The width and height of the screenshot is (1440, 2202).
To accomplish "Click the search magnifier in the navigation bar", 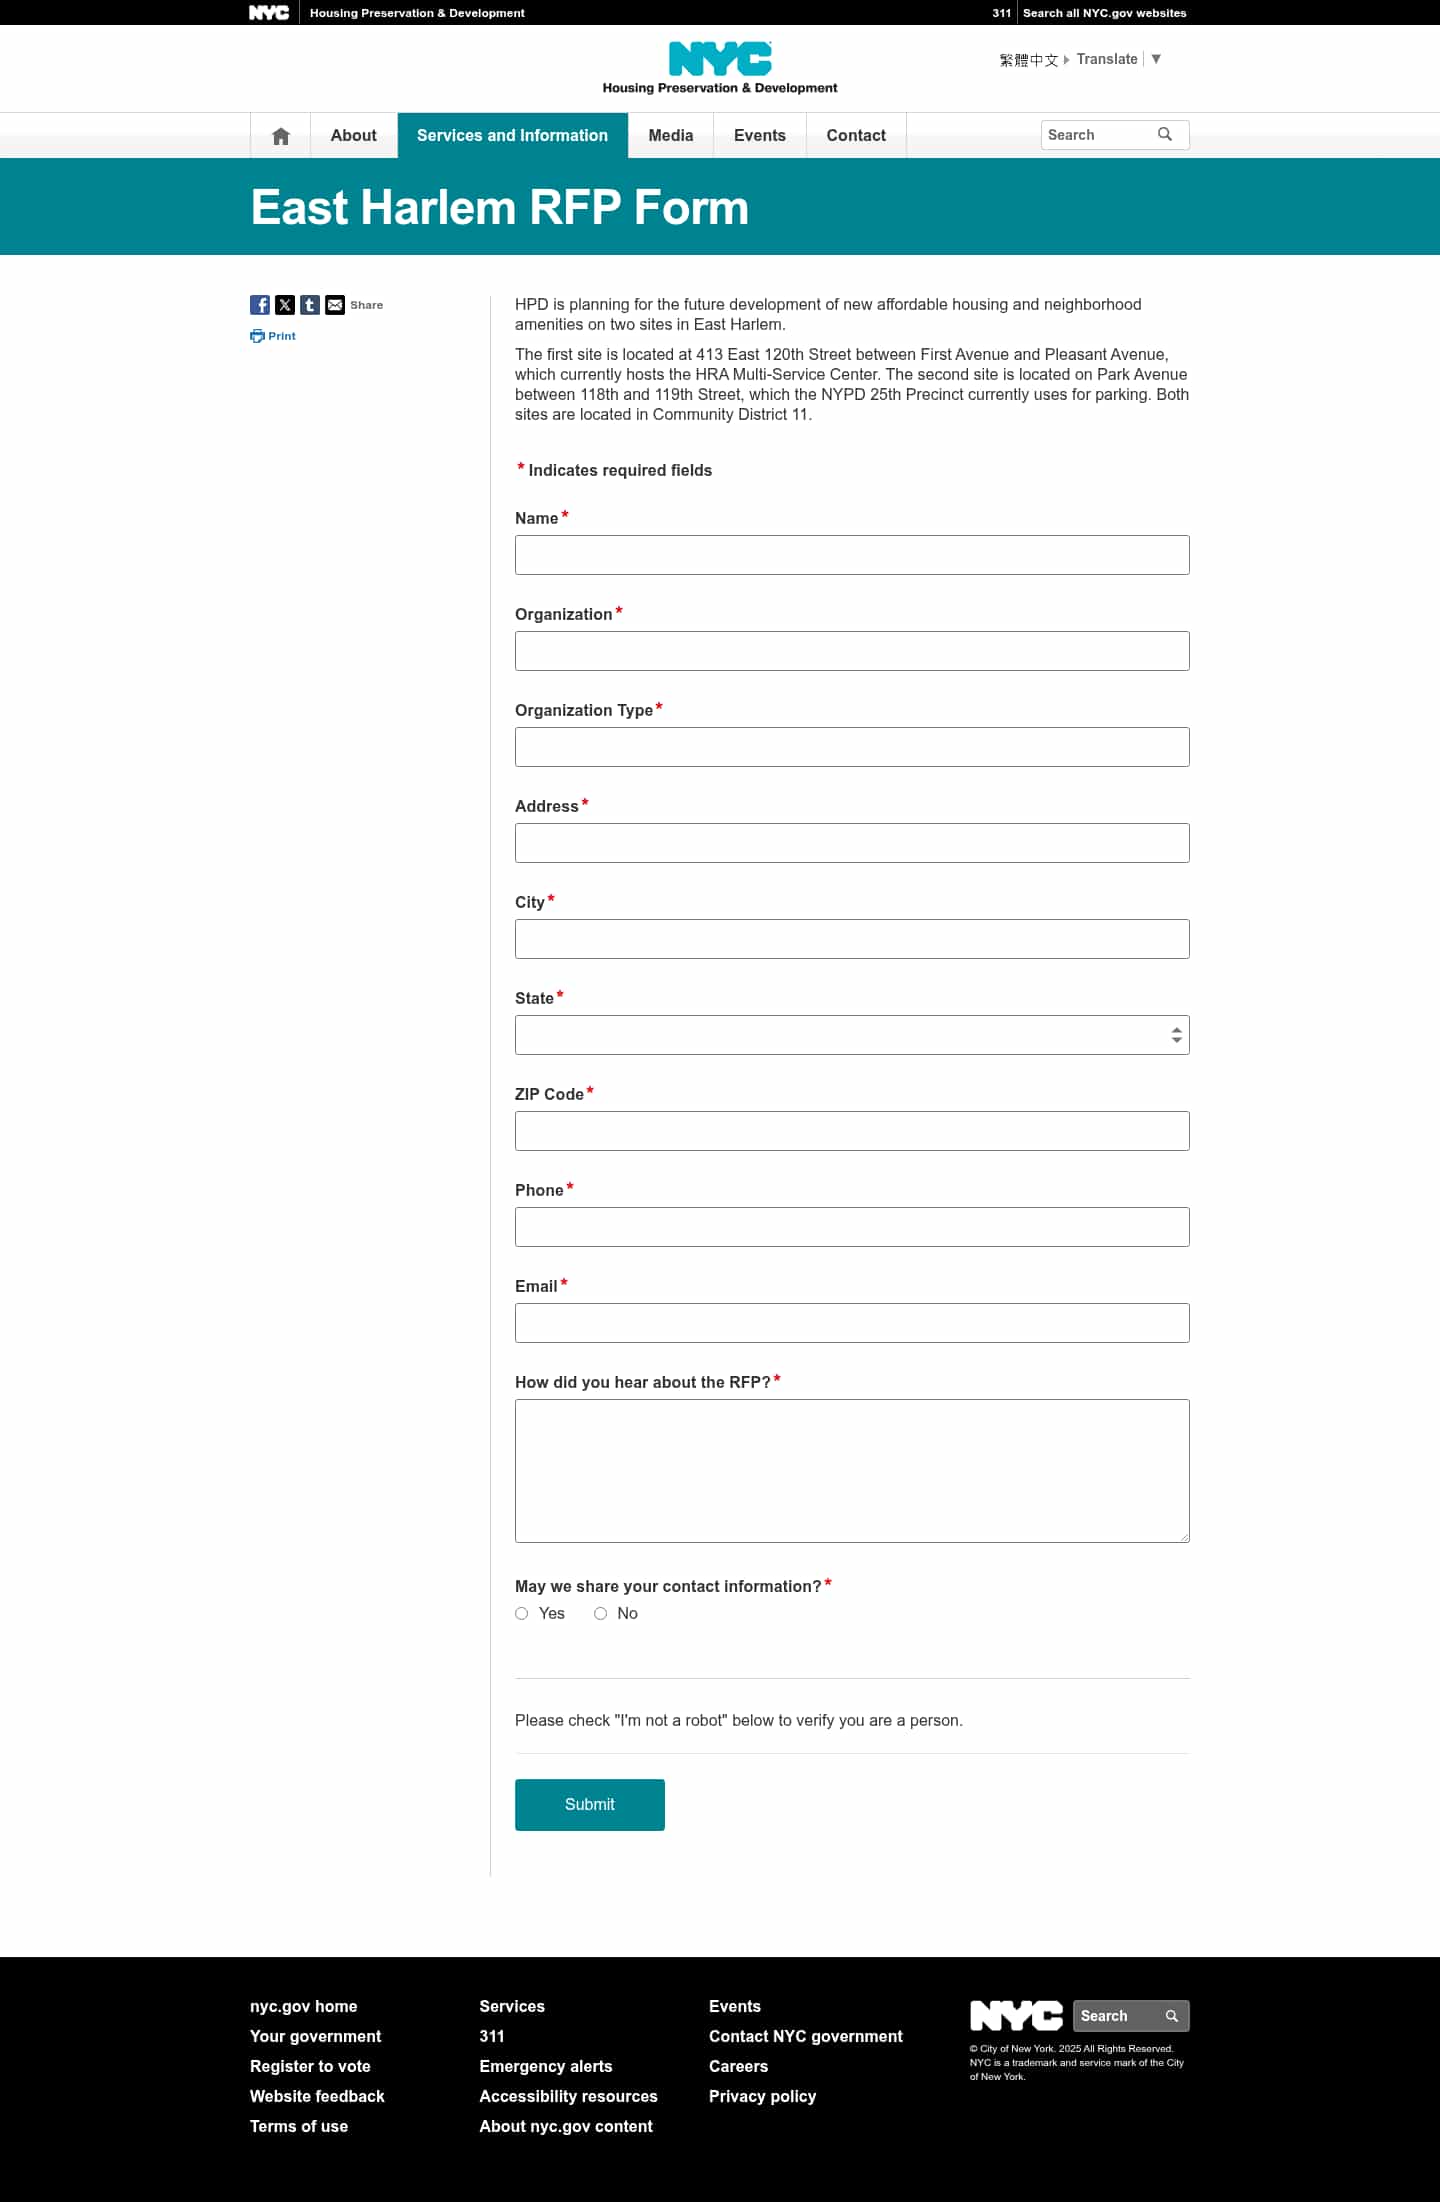I will point(1166,134).
